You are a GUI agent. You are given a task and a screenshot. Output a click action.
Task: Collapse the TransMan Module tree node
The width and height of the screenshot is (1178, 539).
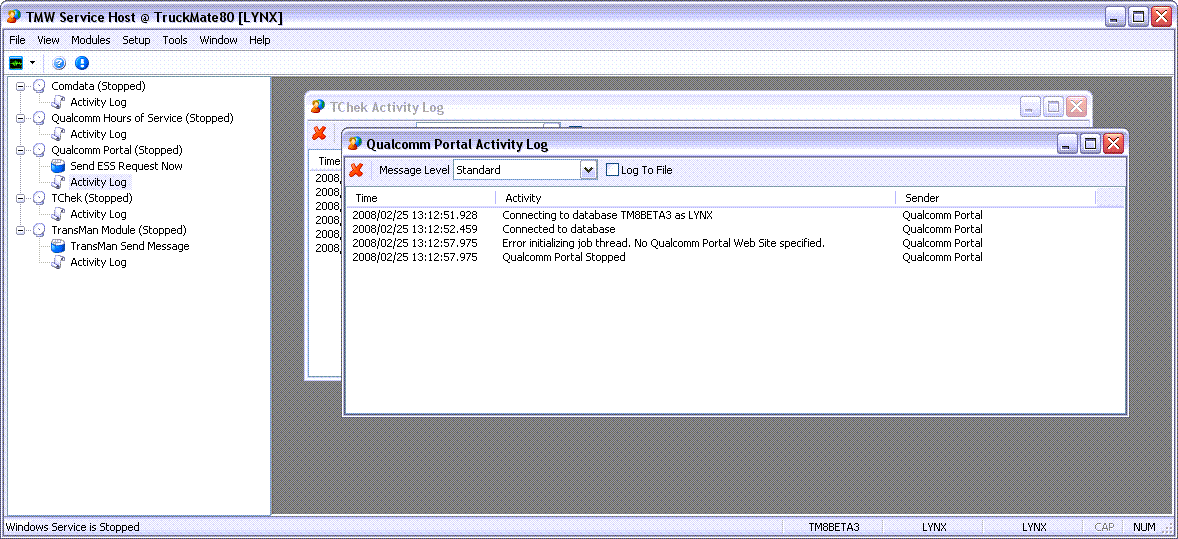pyautogui.click(x=21, y=230)
